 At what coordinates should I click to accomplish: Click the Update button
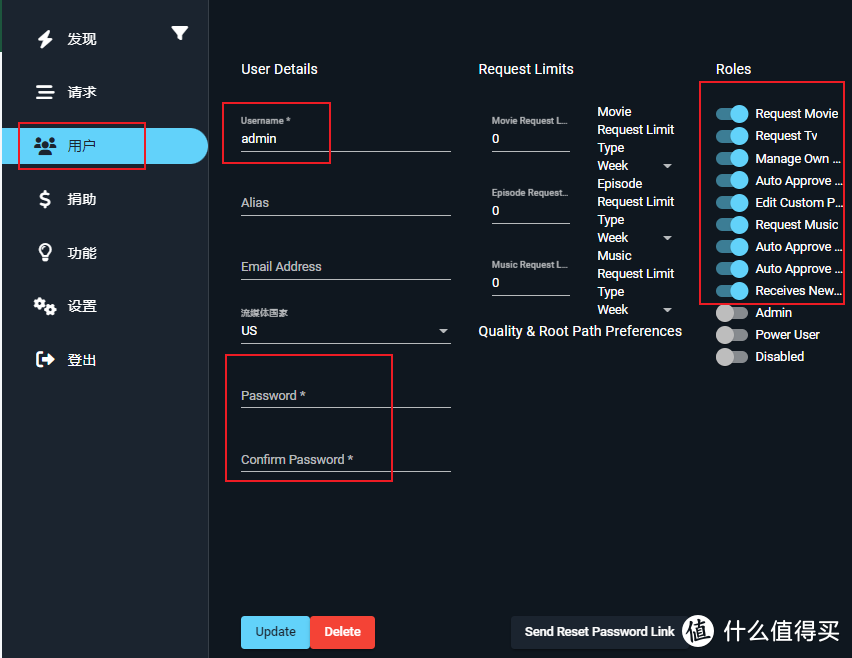coord(275,632)
